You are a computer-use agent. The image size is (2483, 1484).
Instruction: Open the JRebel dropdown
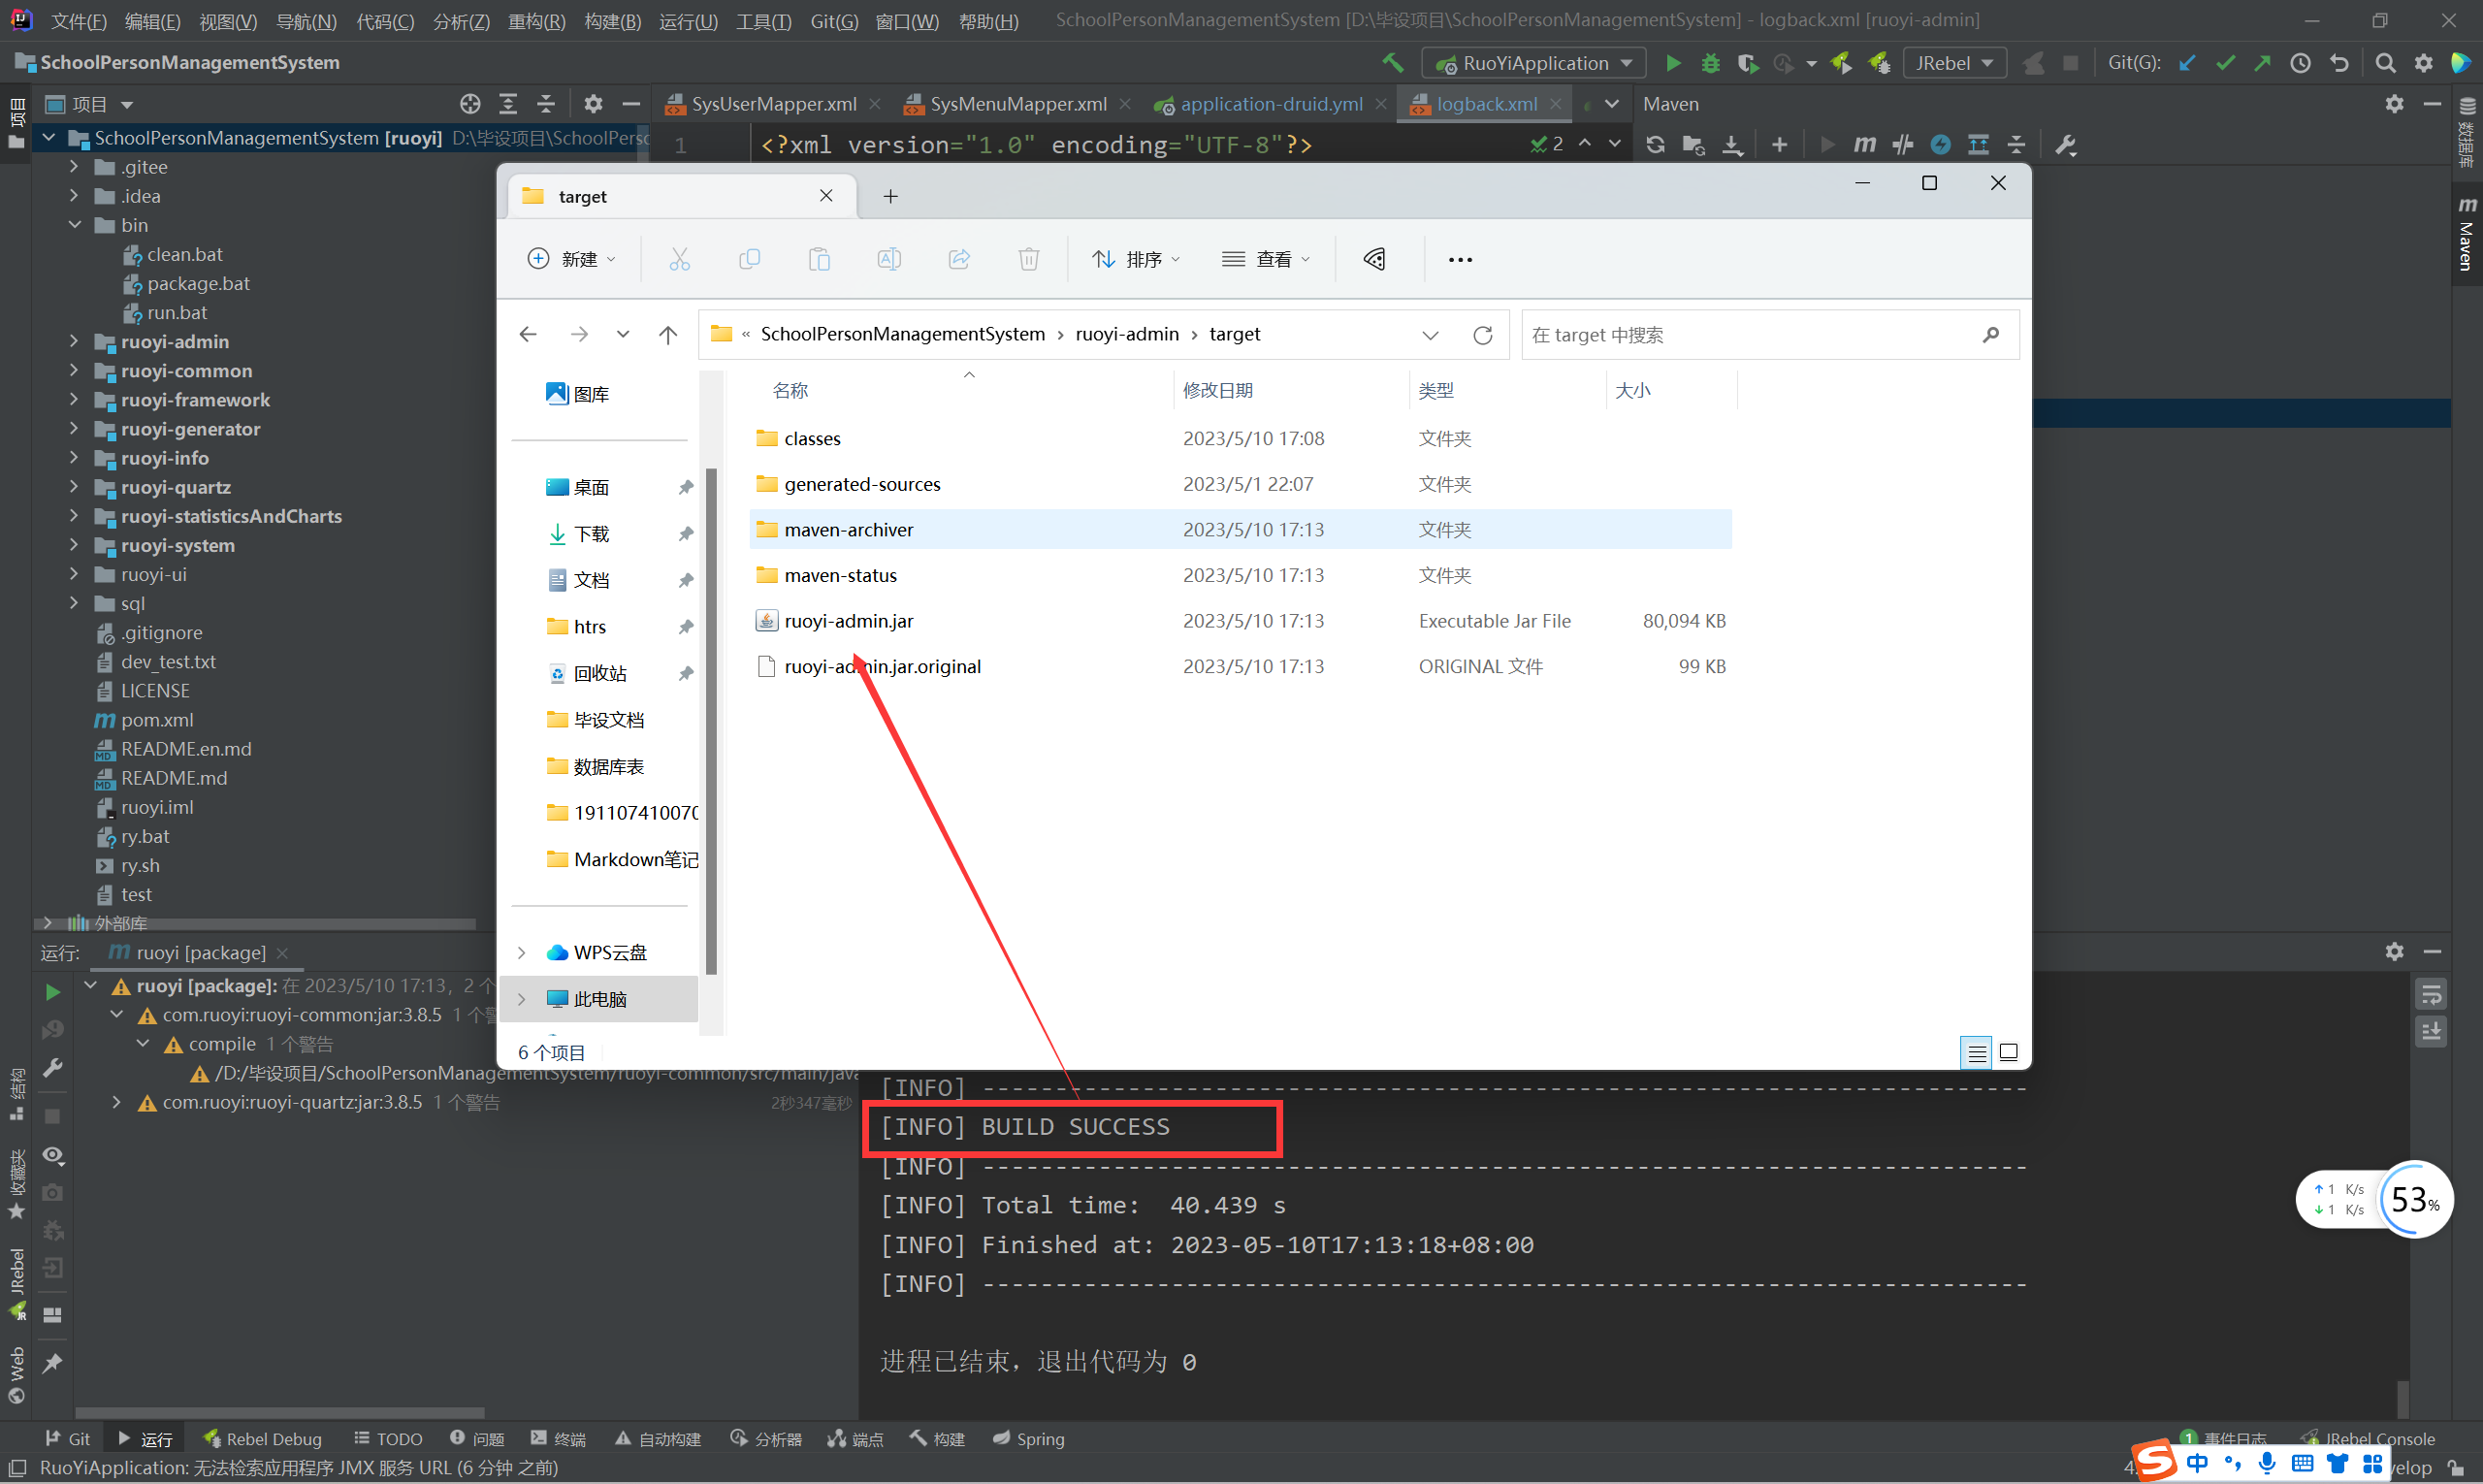(1954, 63)
